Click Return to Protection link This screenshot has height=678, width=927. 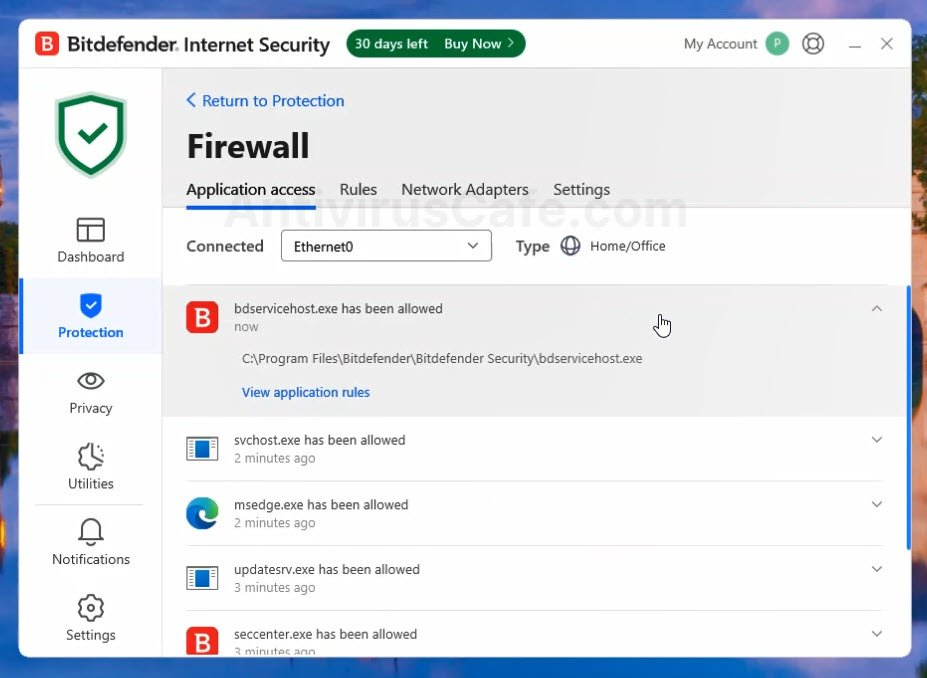pyautogui.click(x=265, y=100)
